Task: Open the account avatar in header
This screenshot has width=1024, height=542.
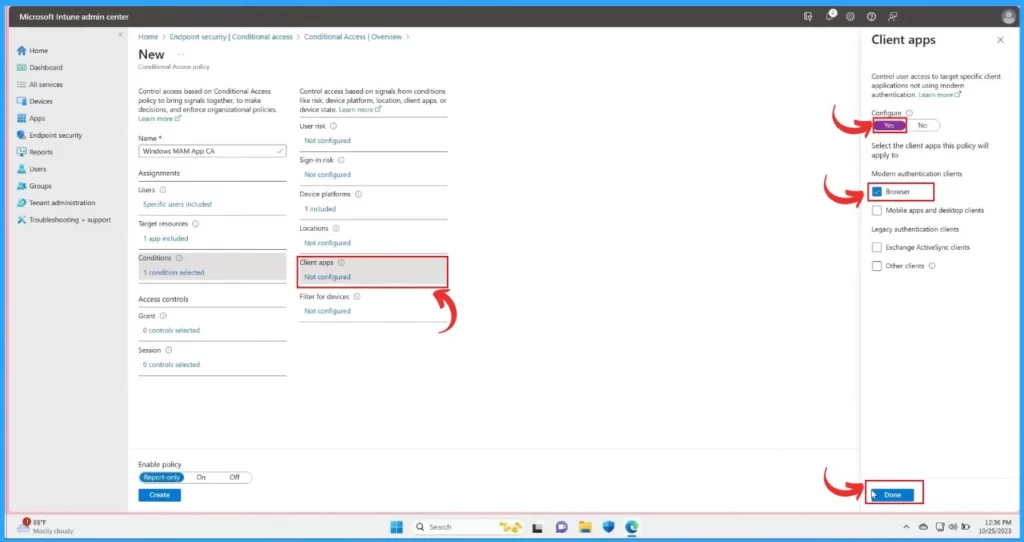Action: click(1008, 16)
